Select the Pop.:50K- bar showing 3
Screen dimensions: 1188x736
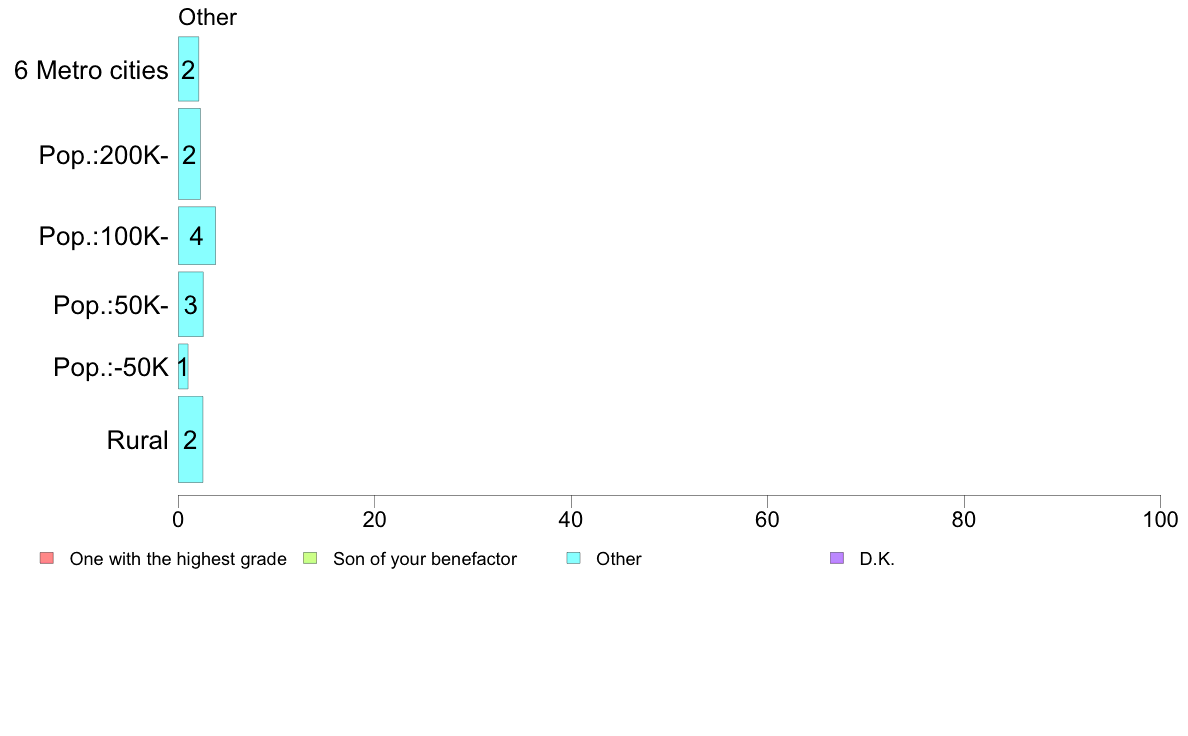tap(191, 304)
